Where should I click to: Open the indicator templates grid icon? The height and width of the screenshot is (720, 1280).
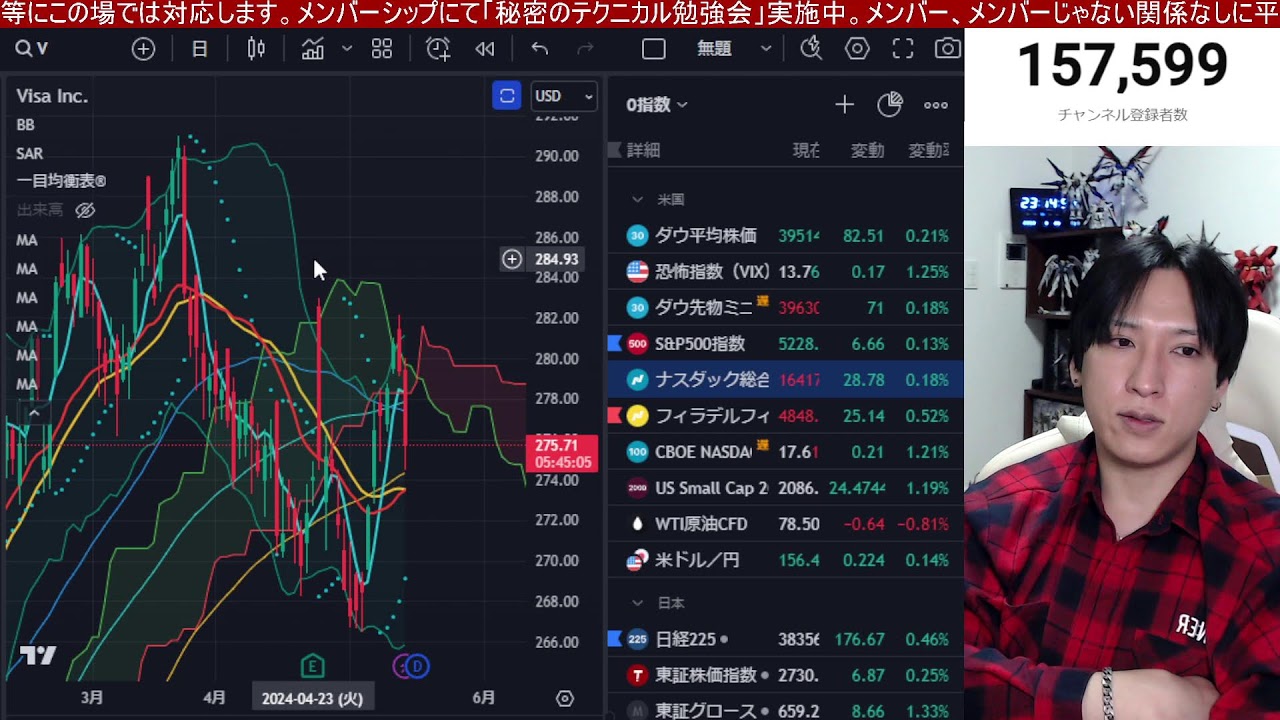pos(381,49)
